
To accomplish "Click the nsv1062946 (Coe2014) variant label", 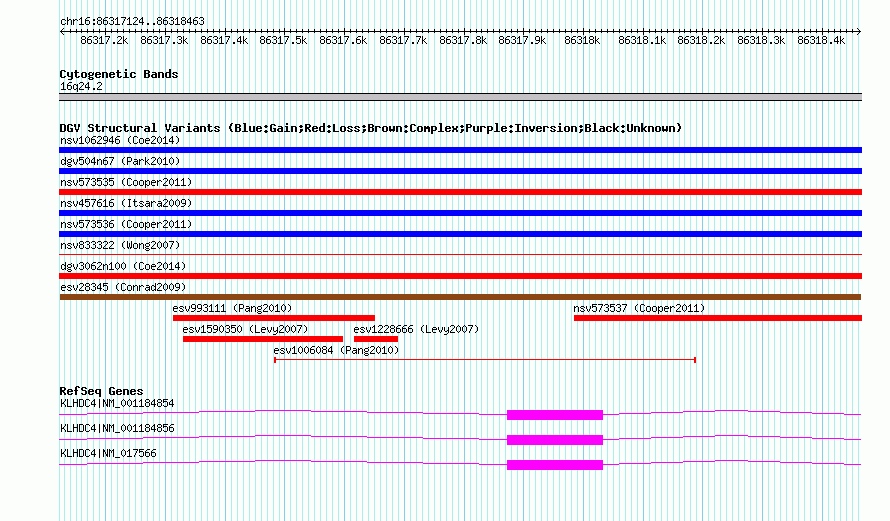I will pyautogui.click(x=120, y=140).
